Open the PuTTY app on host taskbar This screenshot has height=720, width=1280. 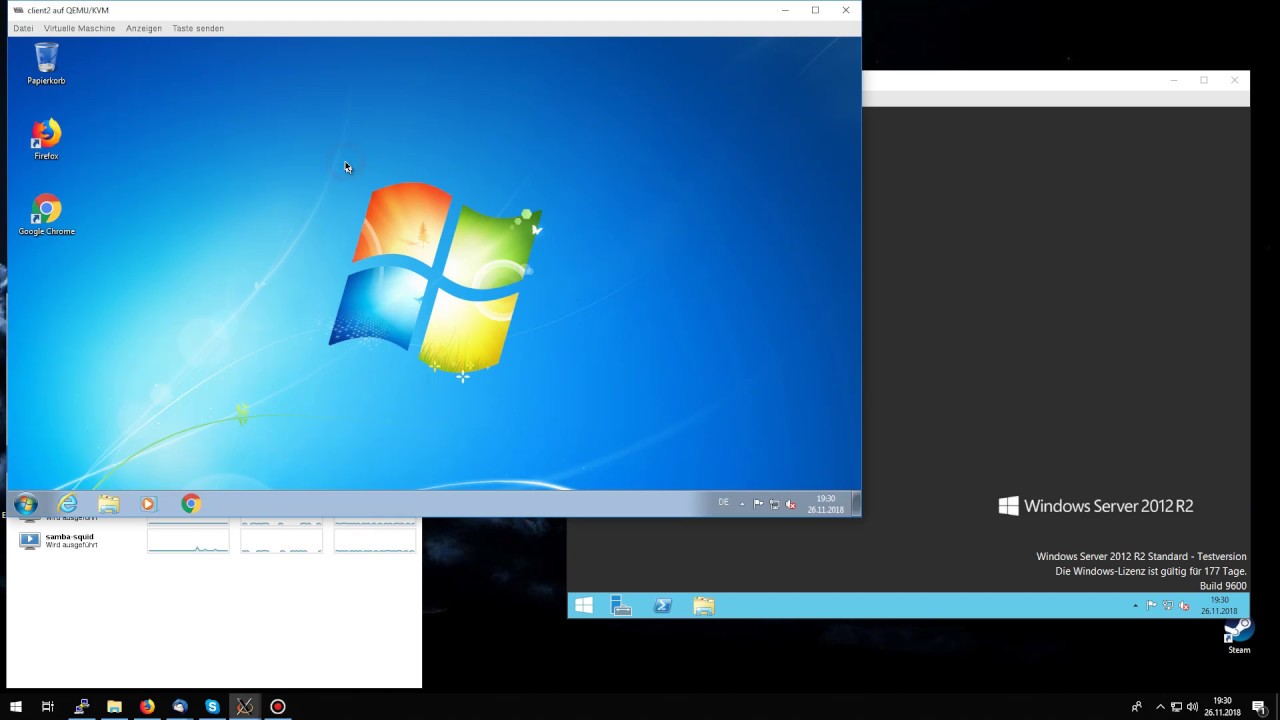pos(82,707)
